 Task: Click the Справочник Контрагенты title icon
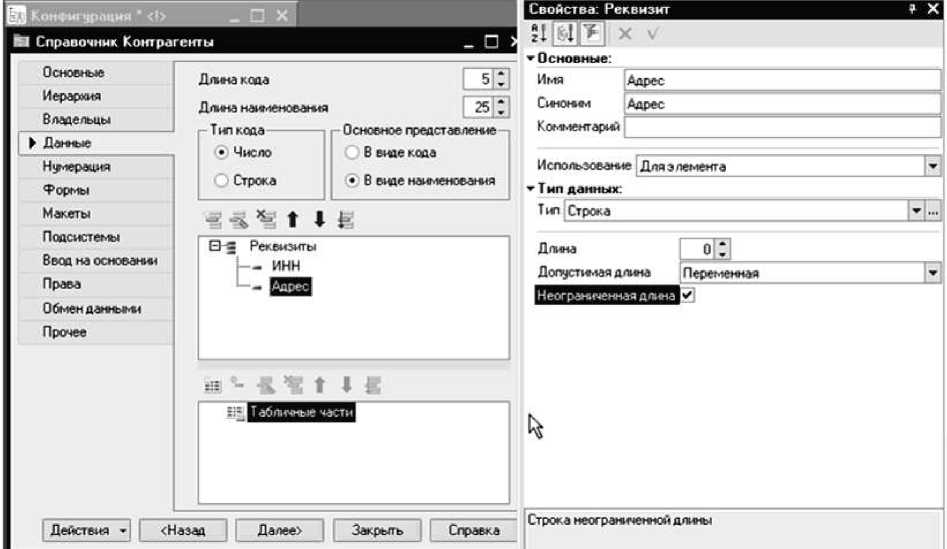tap(21, 41)
